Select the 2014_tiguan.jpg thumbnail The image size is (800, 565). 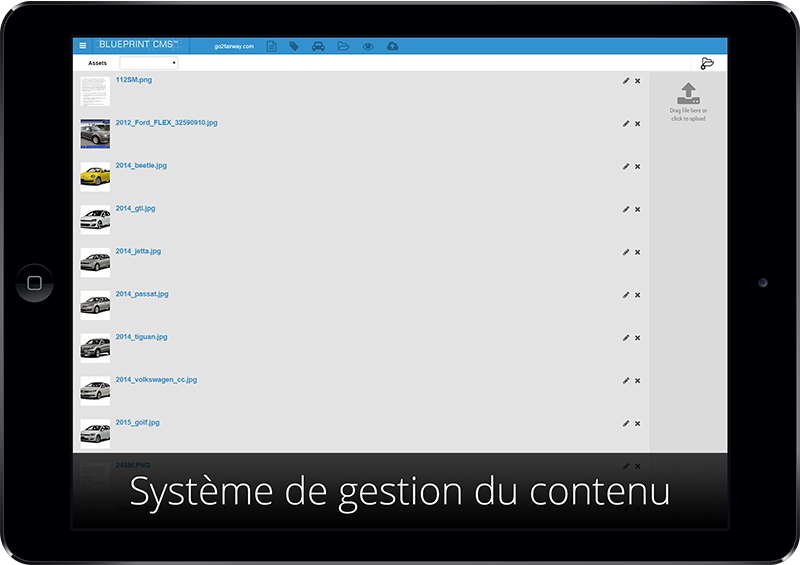tap(95, 349)
